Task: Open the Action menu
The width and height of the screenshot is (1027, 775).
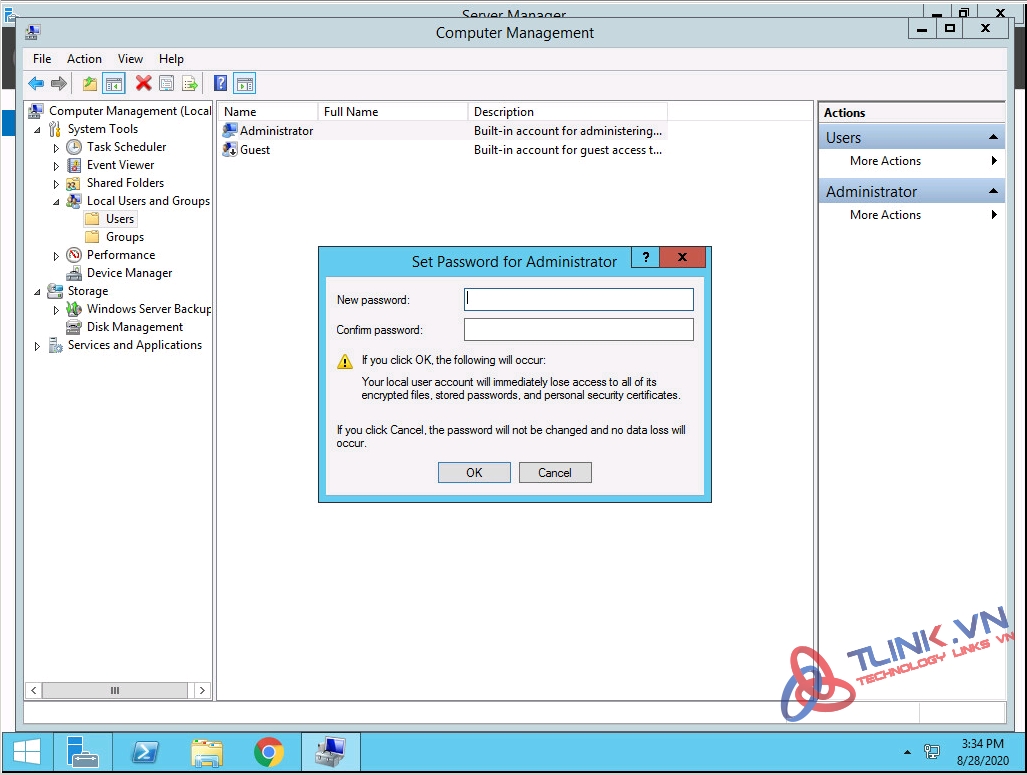Action: point(84,59)
